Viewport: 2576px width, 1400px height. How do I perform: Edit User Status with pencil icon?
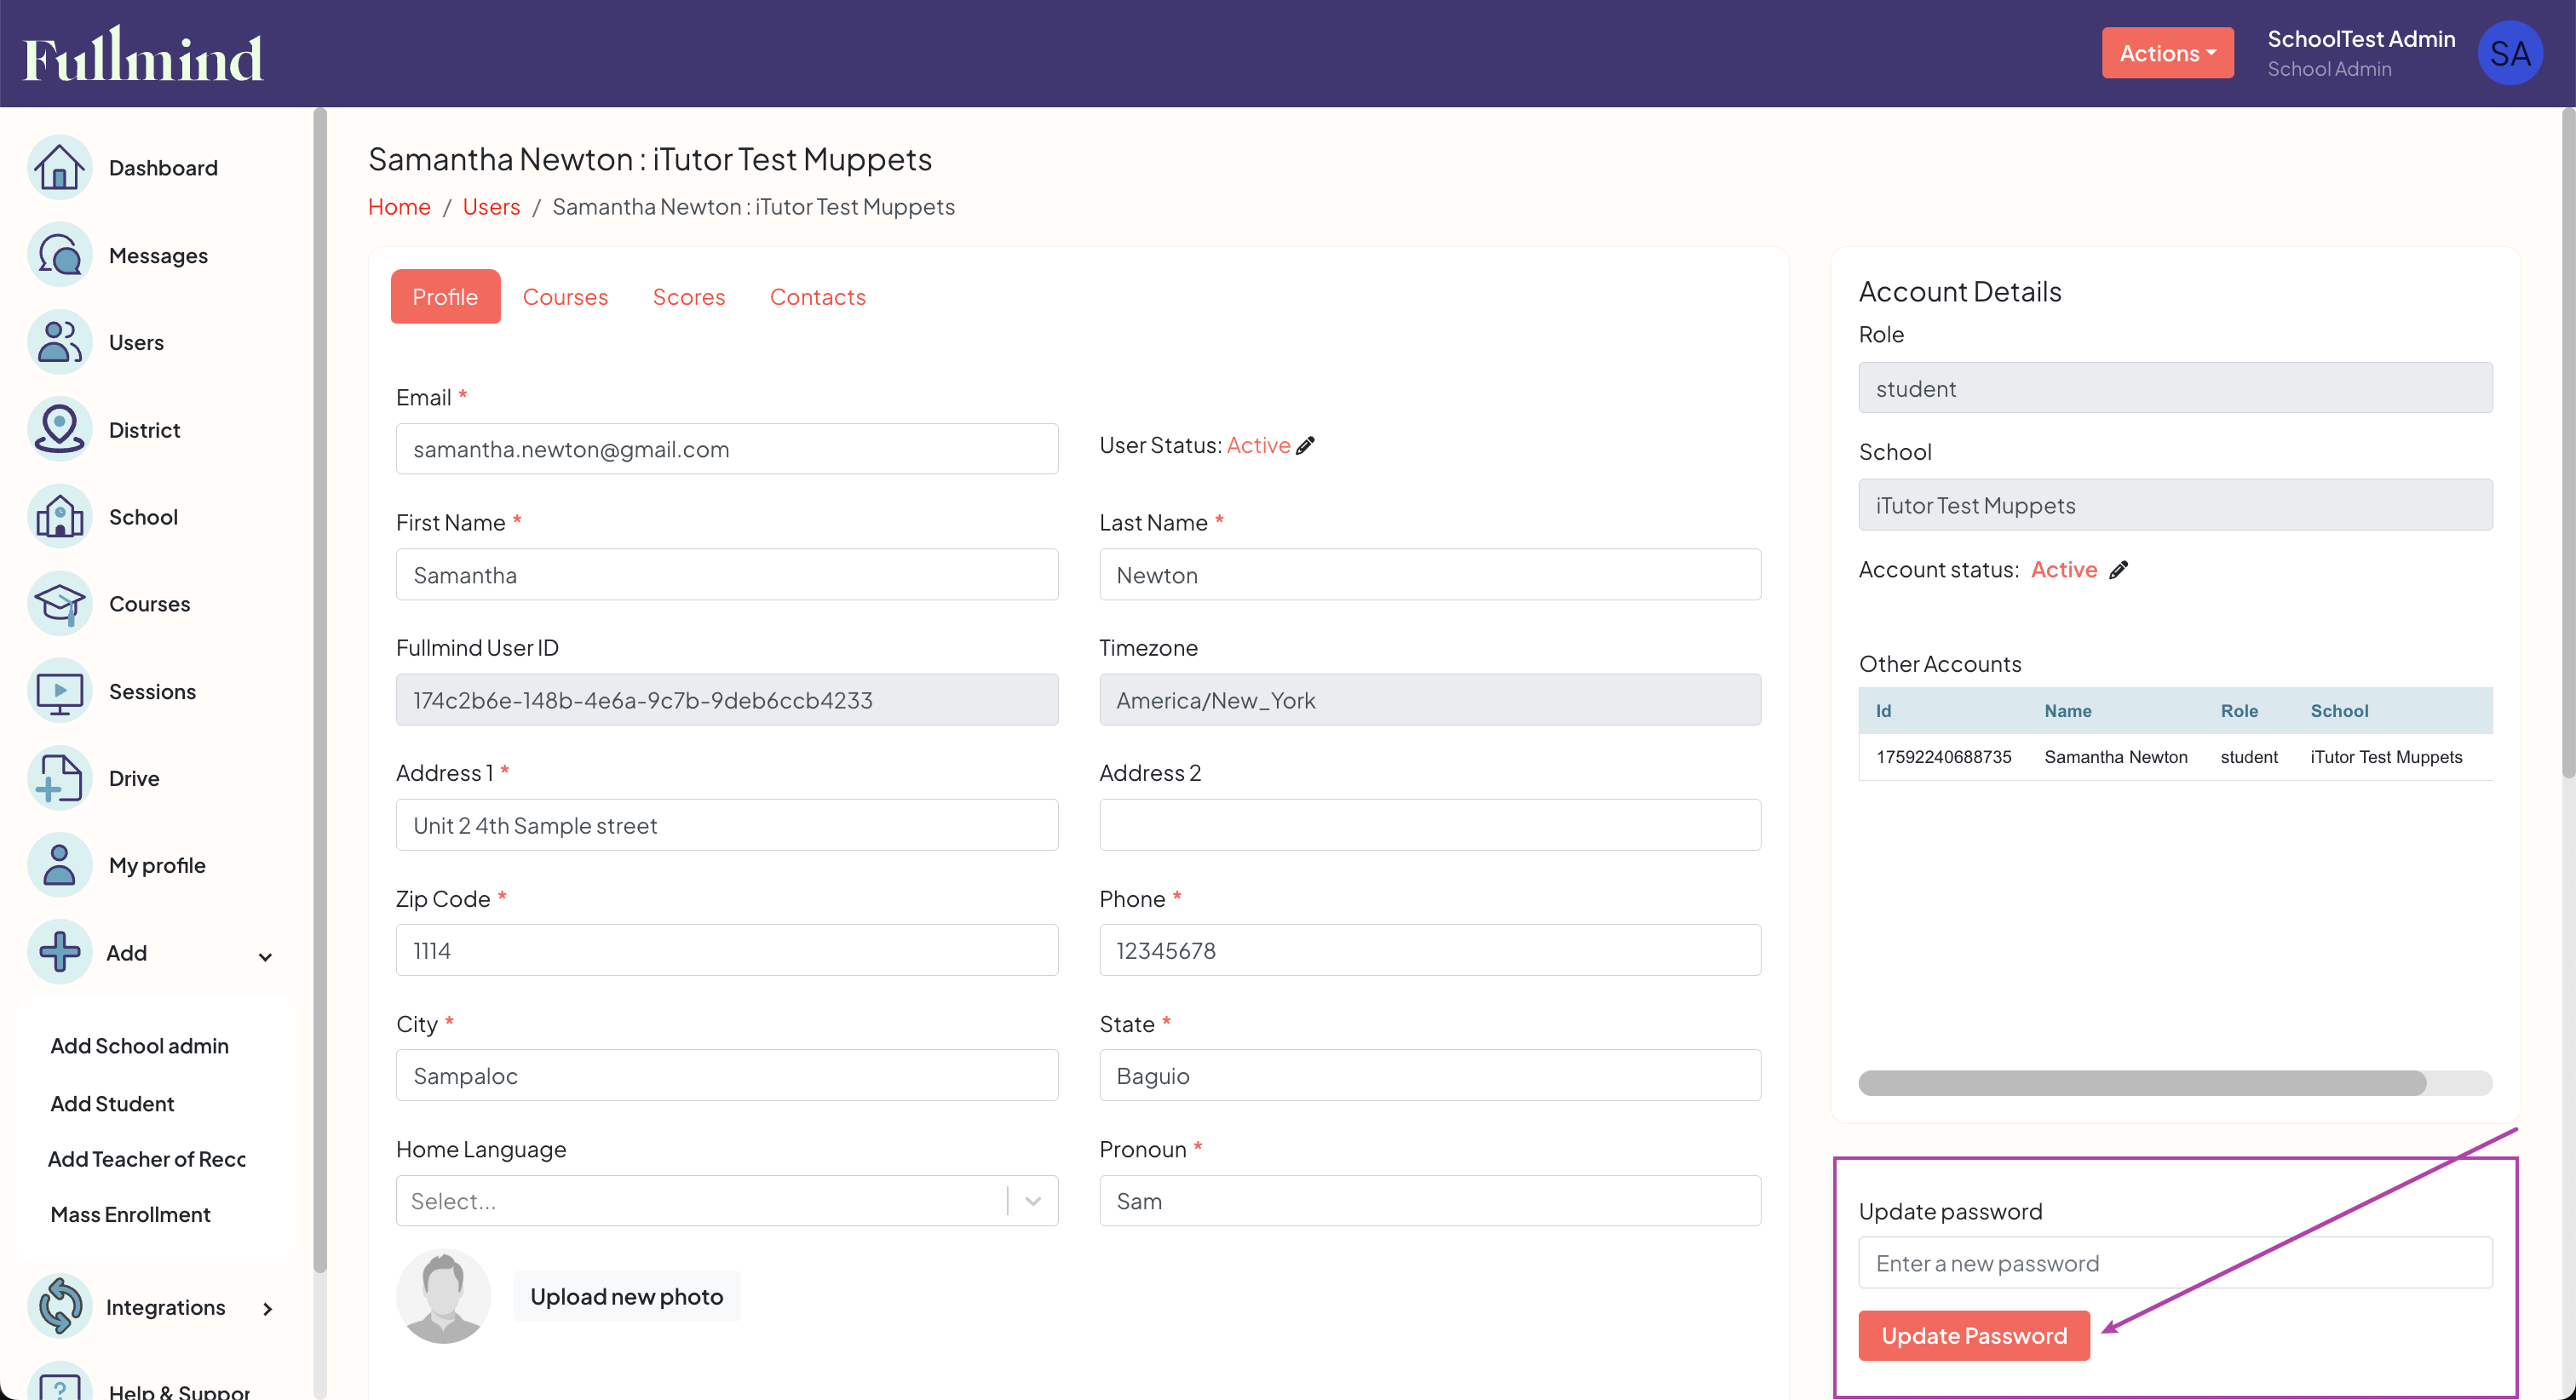click(x=1305, y=446)
